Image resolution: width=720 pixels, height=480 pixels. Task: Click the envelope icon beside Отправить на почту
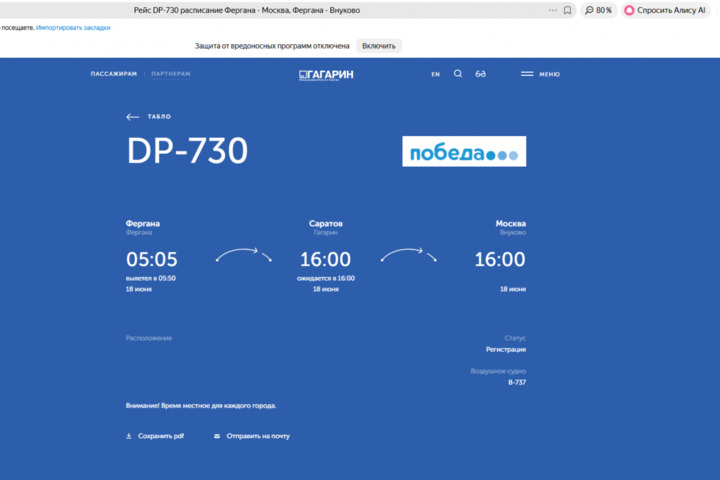click(217, 436)
